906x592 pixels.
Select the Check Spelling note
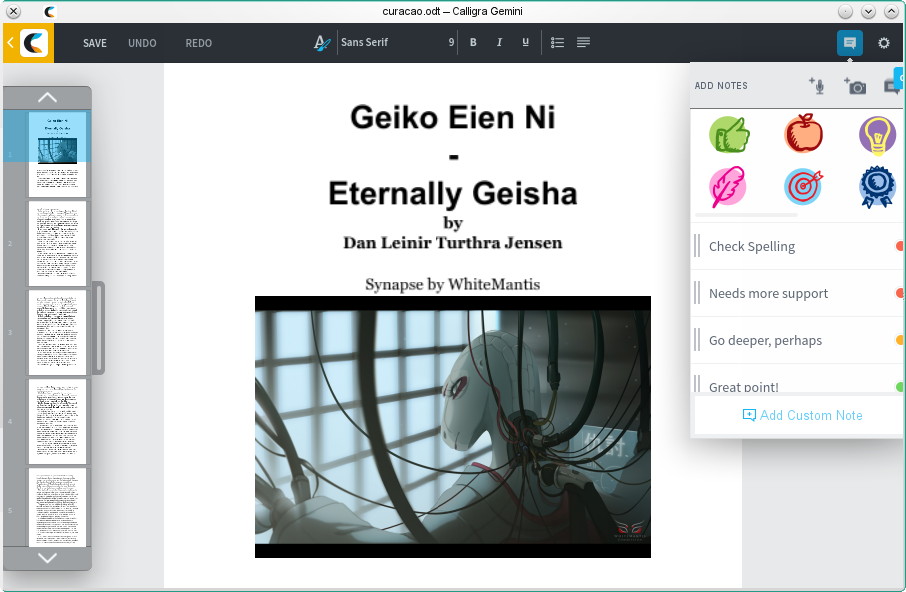tap(752, 246)
